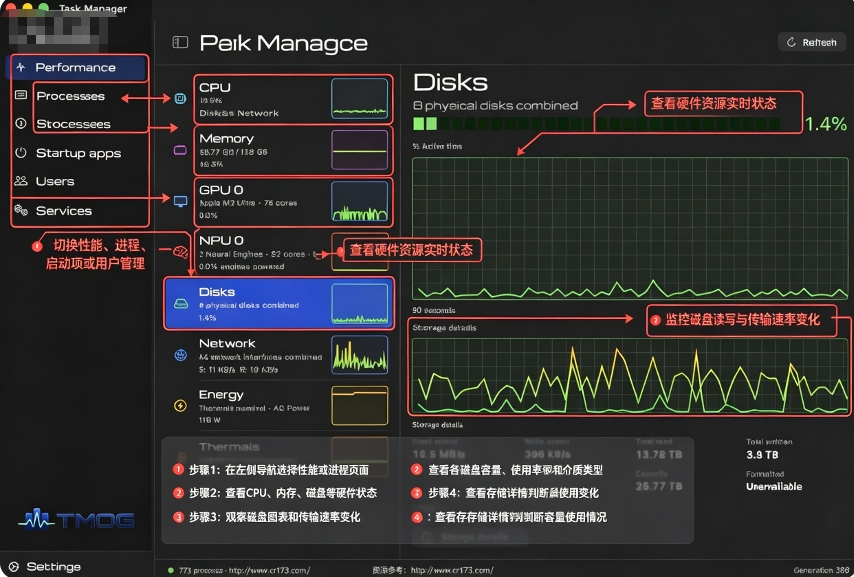Select the clock icon beside Stocessees
Viewport: 854px width, 577px height.
click(21, 124)
